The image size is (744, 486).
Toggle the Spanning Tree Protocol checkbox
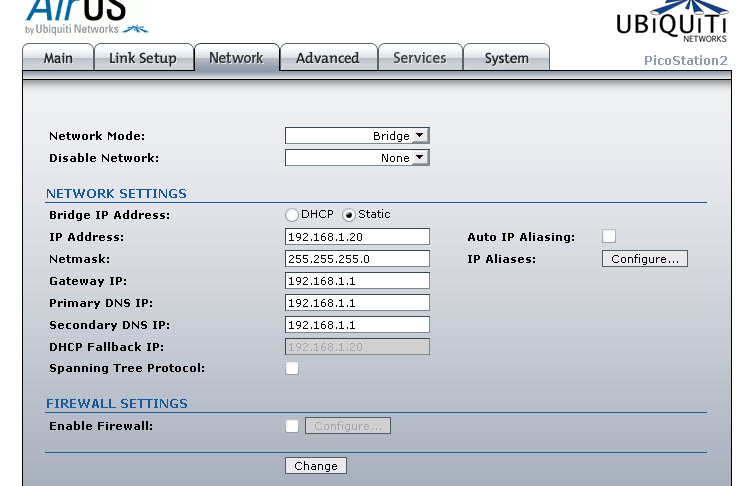[x=292, y=368]
